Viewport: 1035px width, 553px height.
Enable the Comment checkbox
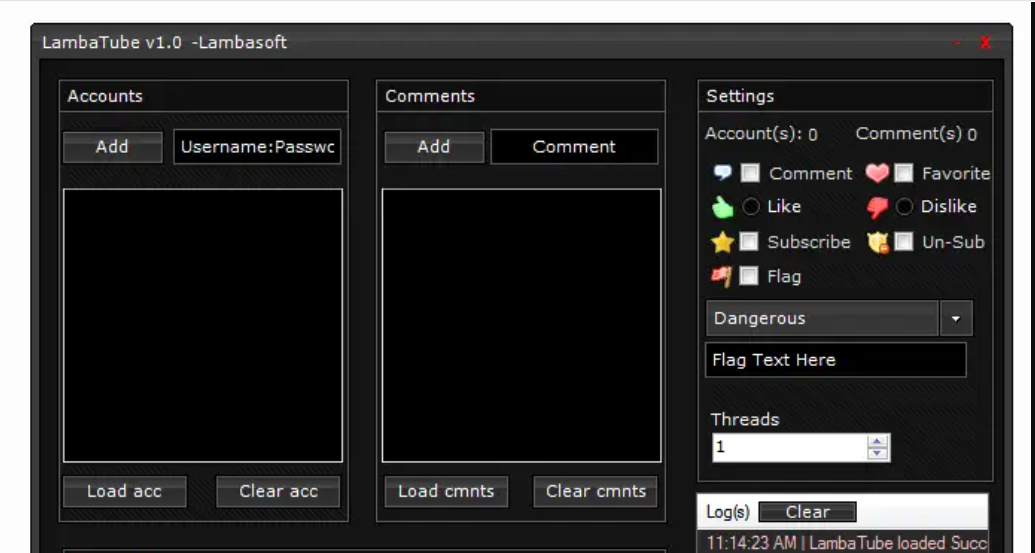coord(750,173)
